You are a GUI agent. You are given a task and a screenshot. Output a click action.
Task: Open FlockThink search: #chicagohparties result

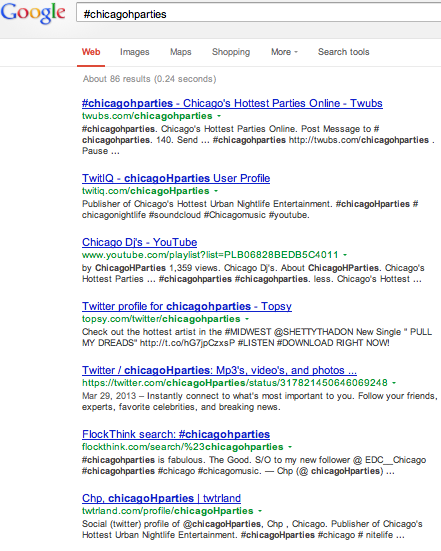tap(176, 434)
